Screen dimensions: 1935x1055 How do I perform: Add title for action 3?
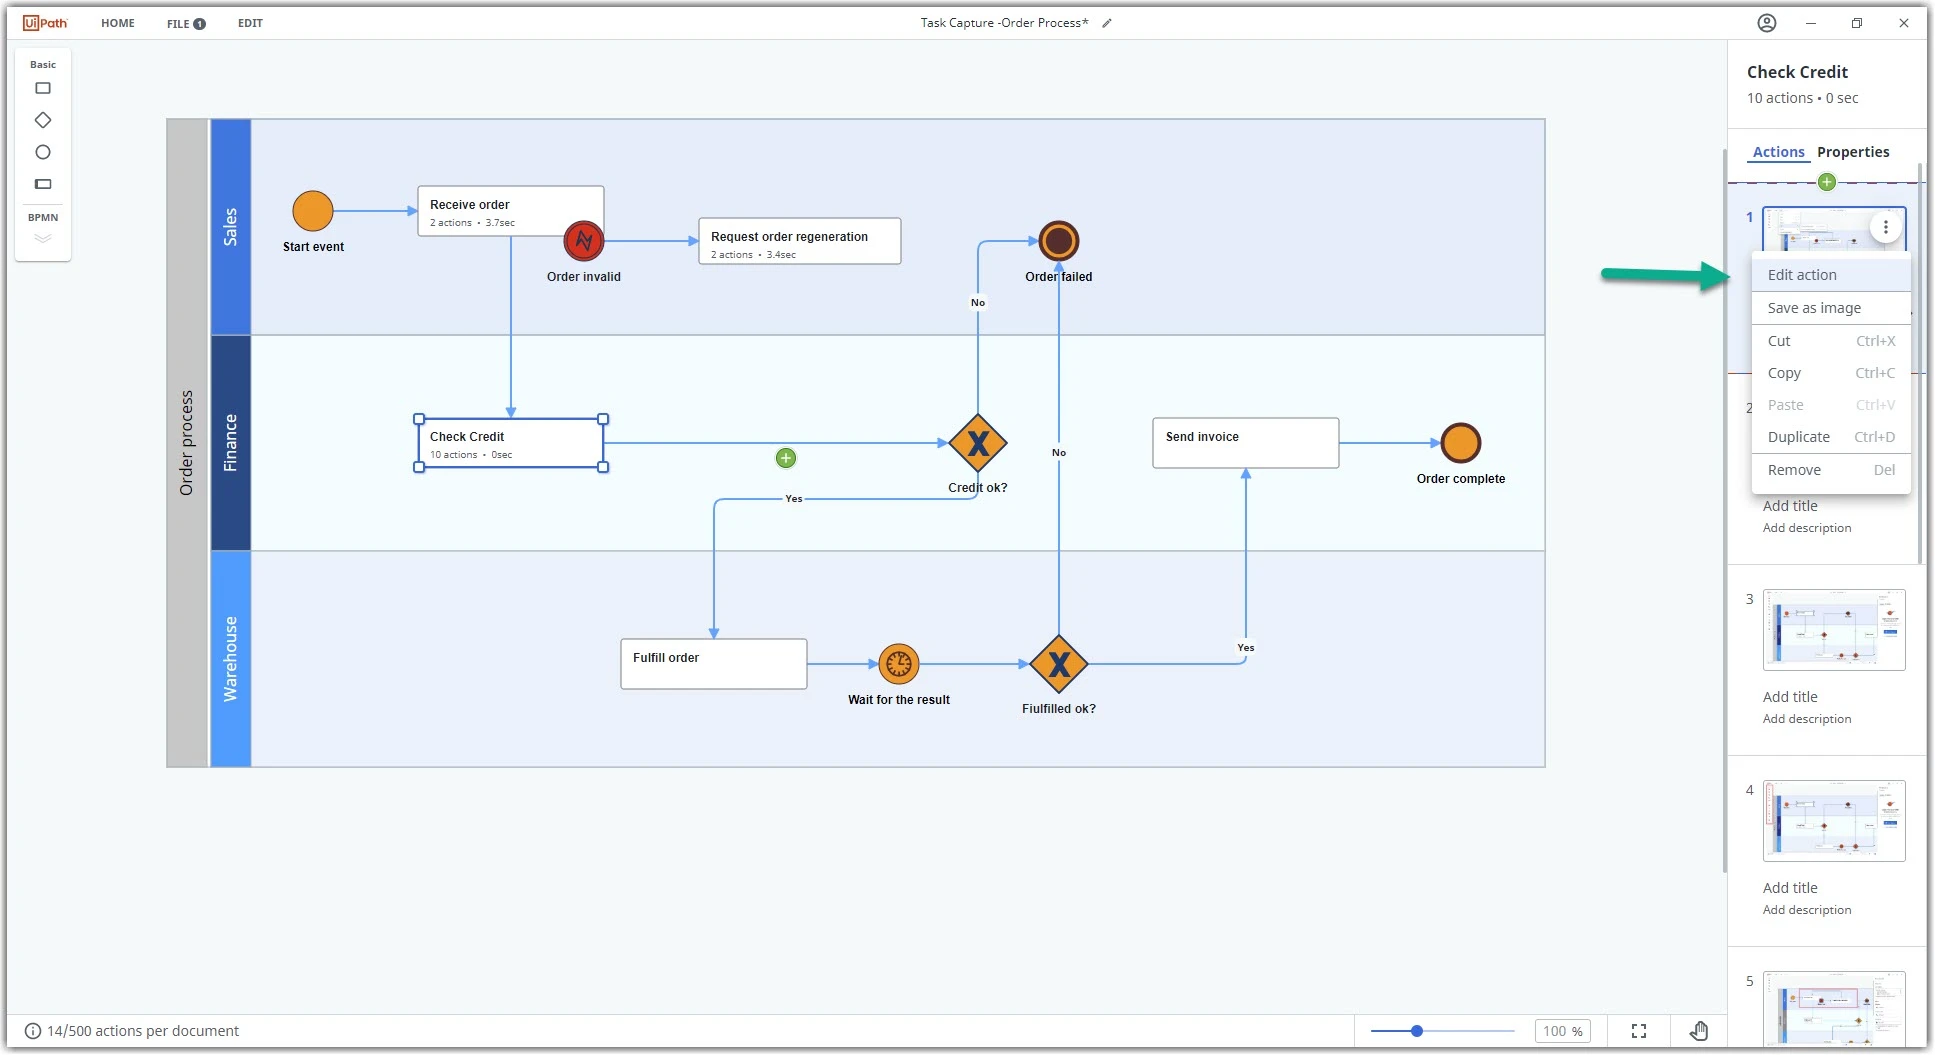[x=1790, y=697]
